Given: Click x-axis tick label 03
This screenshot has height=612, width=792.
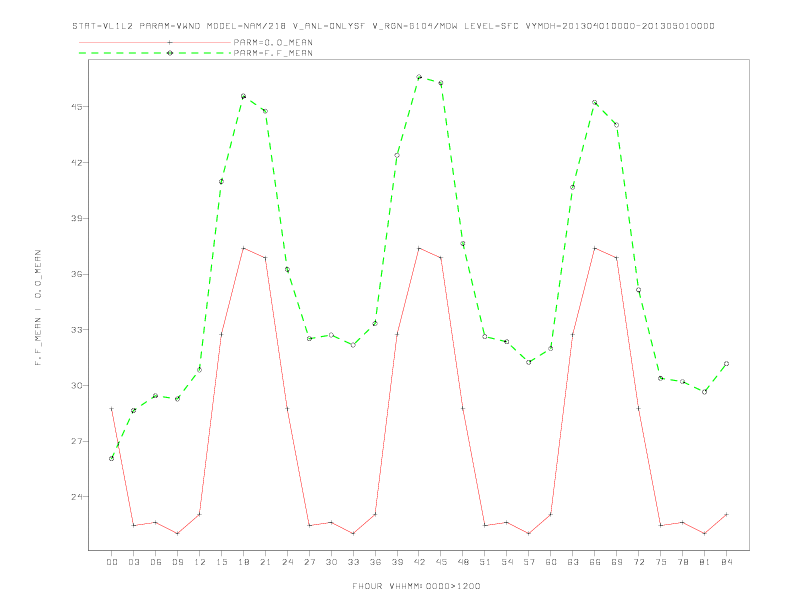Looking at the screenshot, I should 133,562.
